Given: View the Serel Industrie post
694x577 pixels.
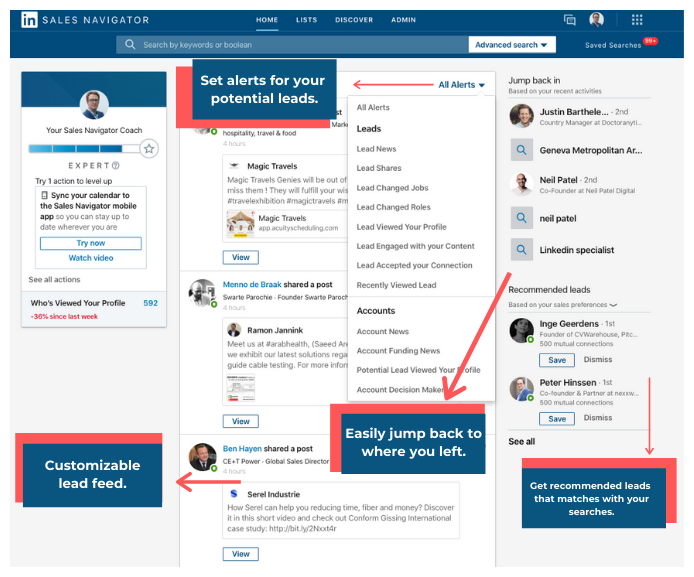Looking at the screenshot, I should [240, 554].
